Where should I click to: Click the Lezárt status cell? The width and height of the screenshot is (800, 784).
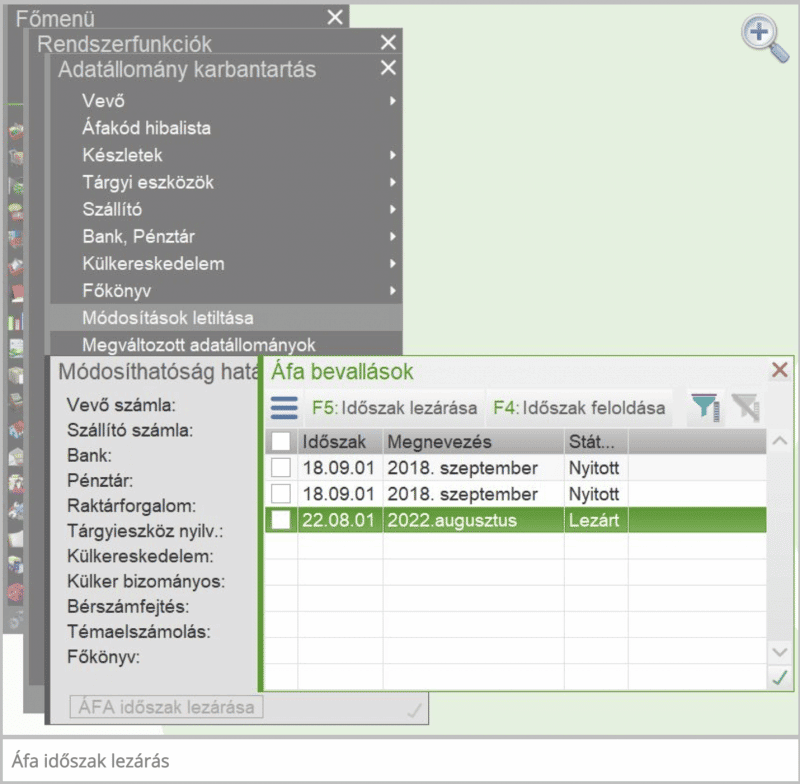[x=596, y=520]
